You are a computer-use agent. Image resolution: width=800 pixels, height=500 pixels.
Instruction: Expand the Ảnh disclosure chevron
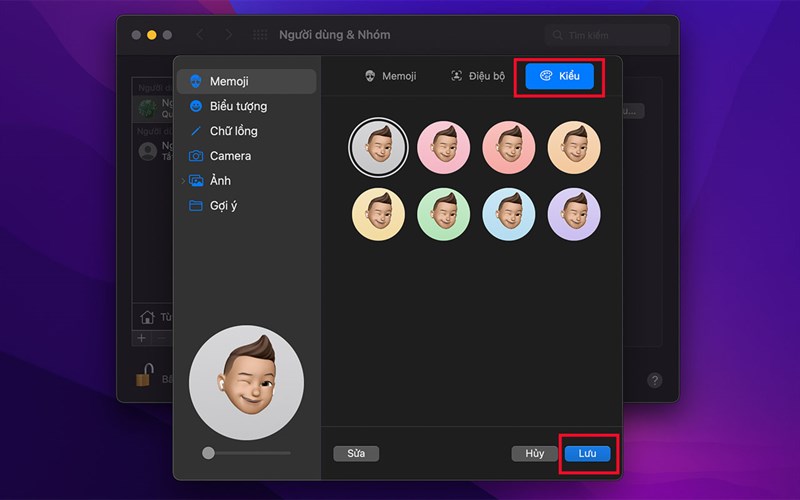point(183,181)
